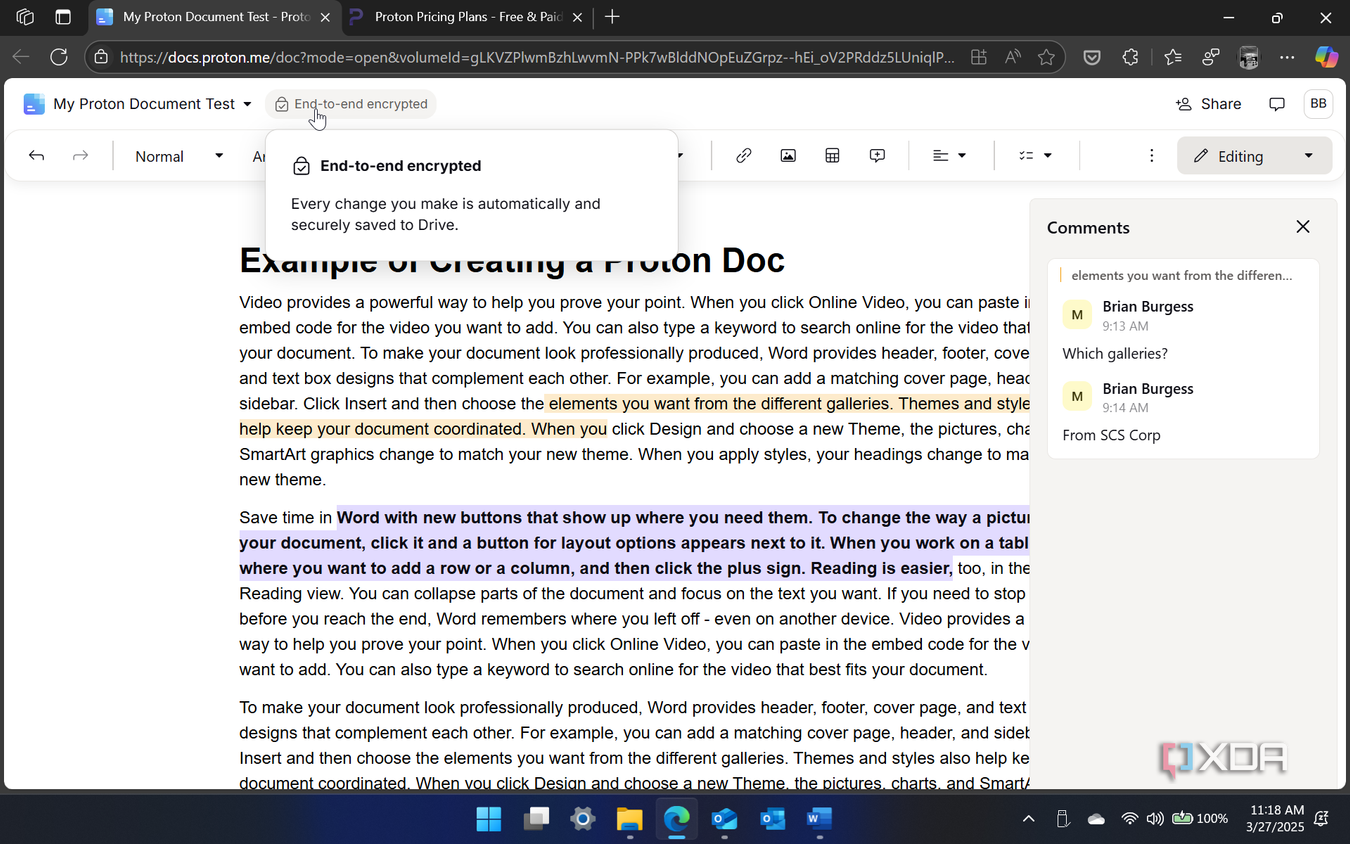Click the Microsoft Edge taskbar icon
The width and height of the screenshot is (1350, 844).
tap(677, 820)
